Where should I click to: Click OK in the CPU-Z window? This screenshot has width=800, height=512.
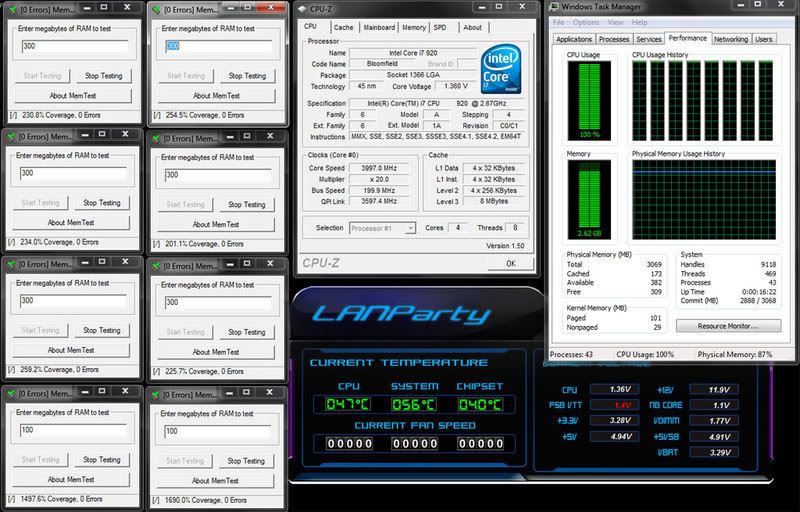(511, 263)
